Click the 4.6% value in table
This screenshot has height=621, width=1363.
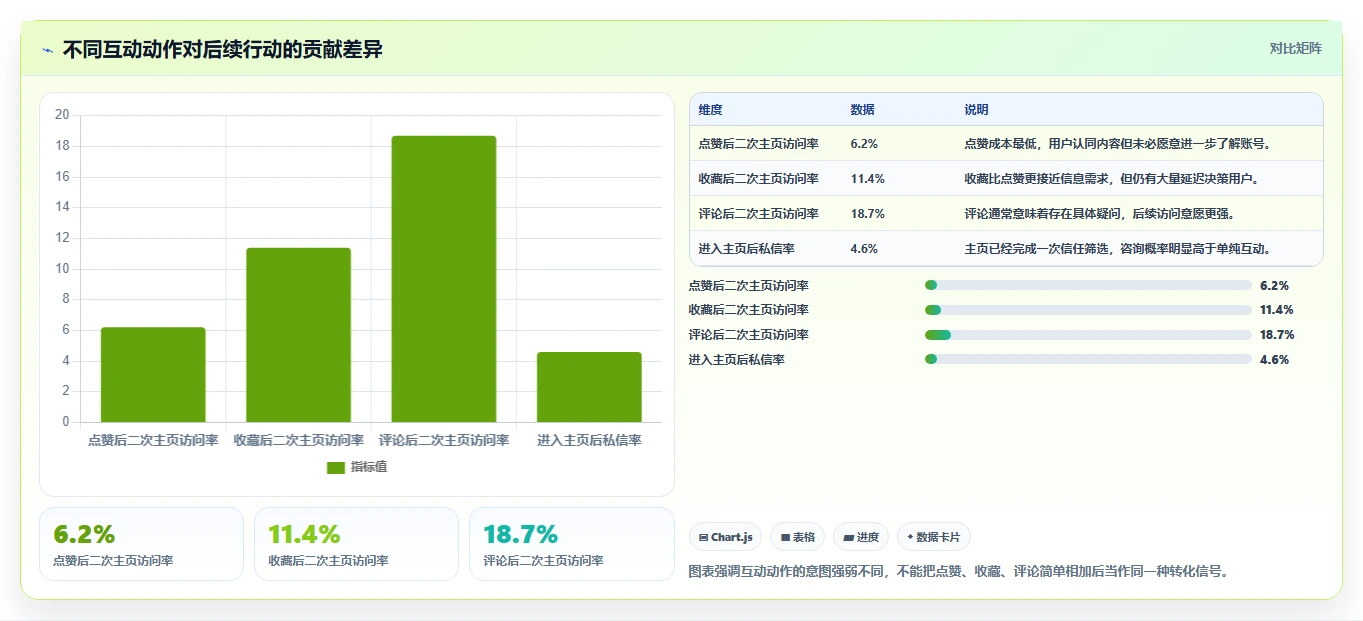864,249
